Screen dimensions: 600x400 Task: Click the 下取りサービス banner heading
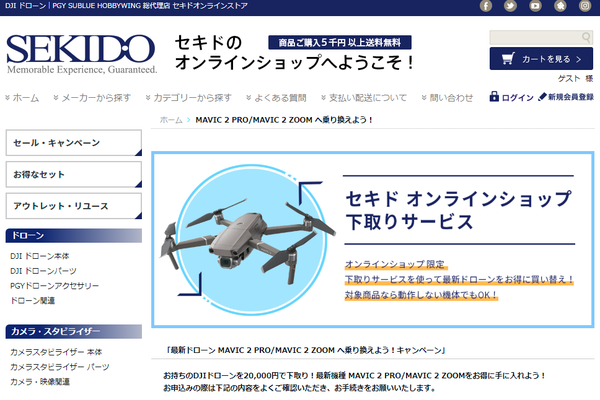click(x=459, y=210)
